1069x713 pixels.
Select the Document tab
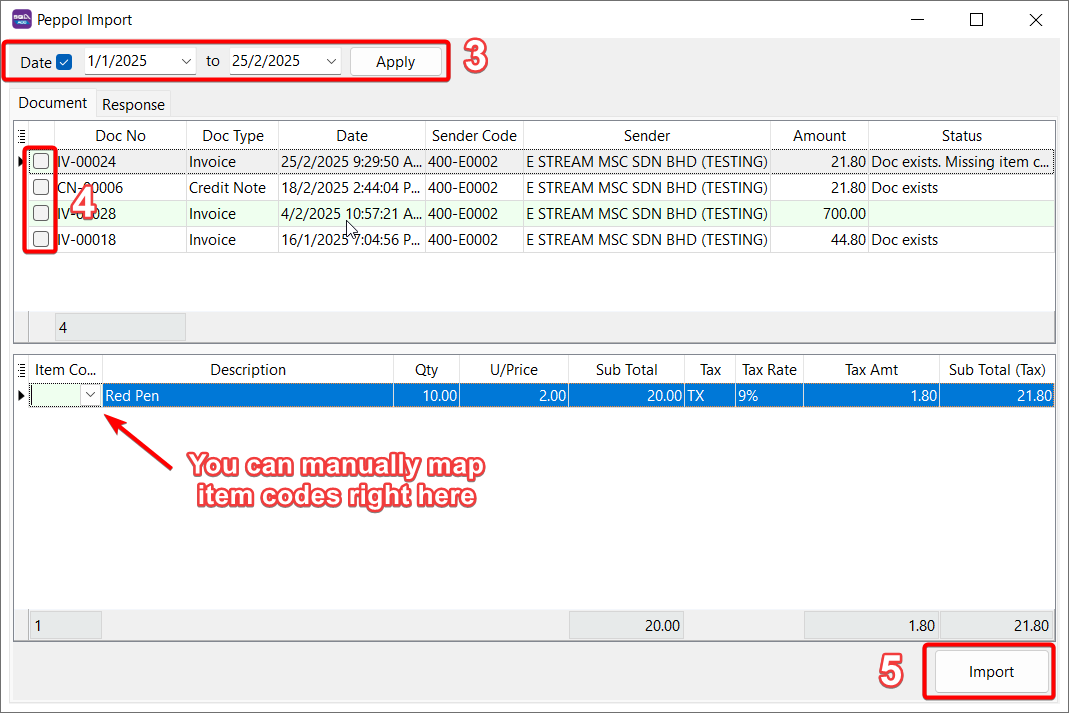[53, 103]
